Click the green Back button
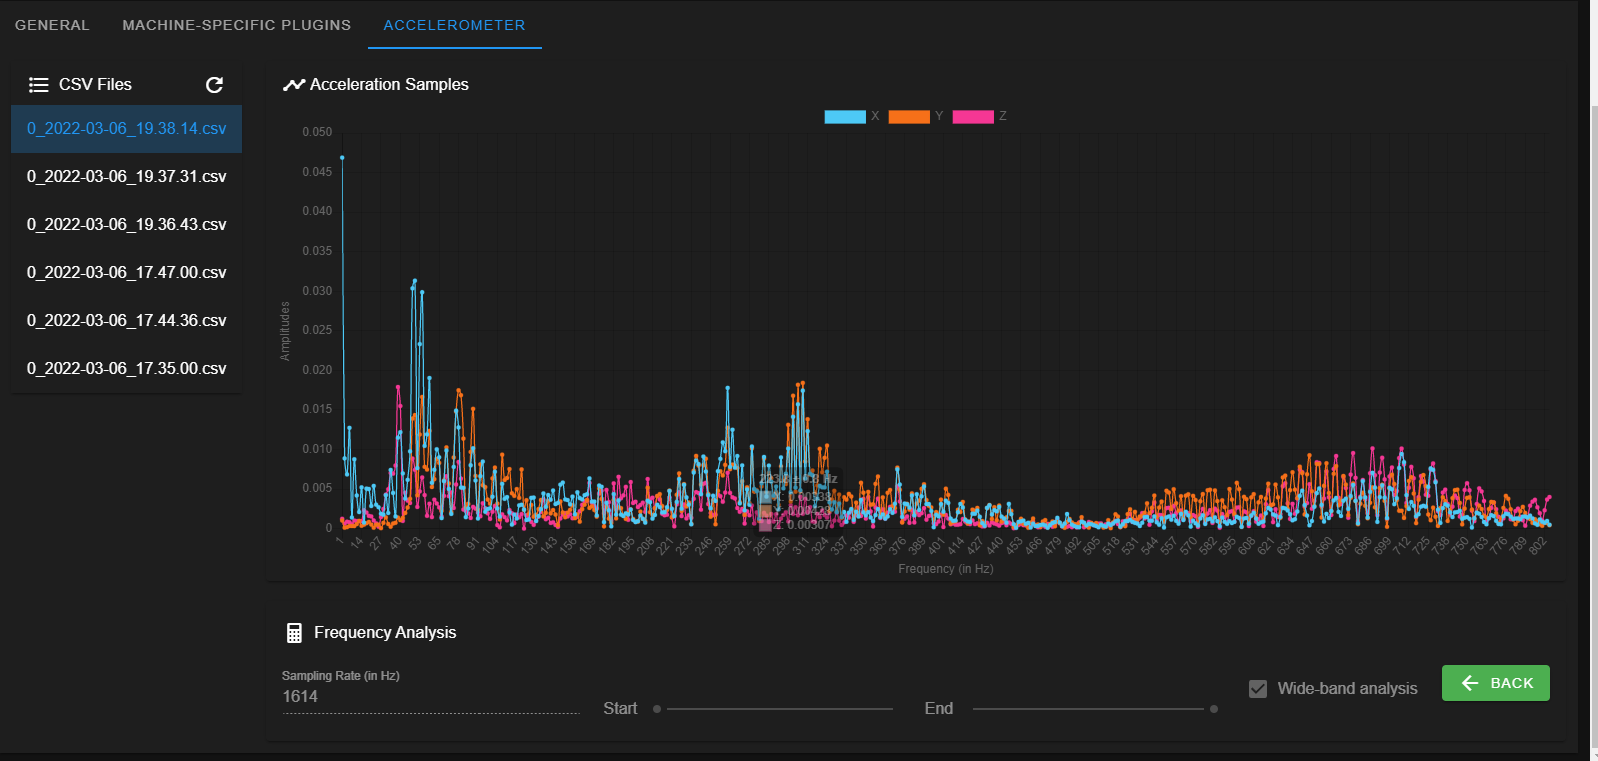This screenshot has width=1598, height=761. (1495, 683)
